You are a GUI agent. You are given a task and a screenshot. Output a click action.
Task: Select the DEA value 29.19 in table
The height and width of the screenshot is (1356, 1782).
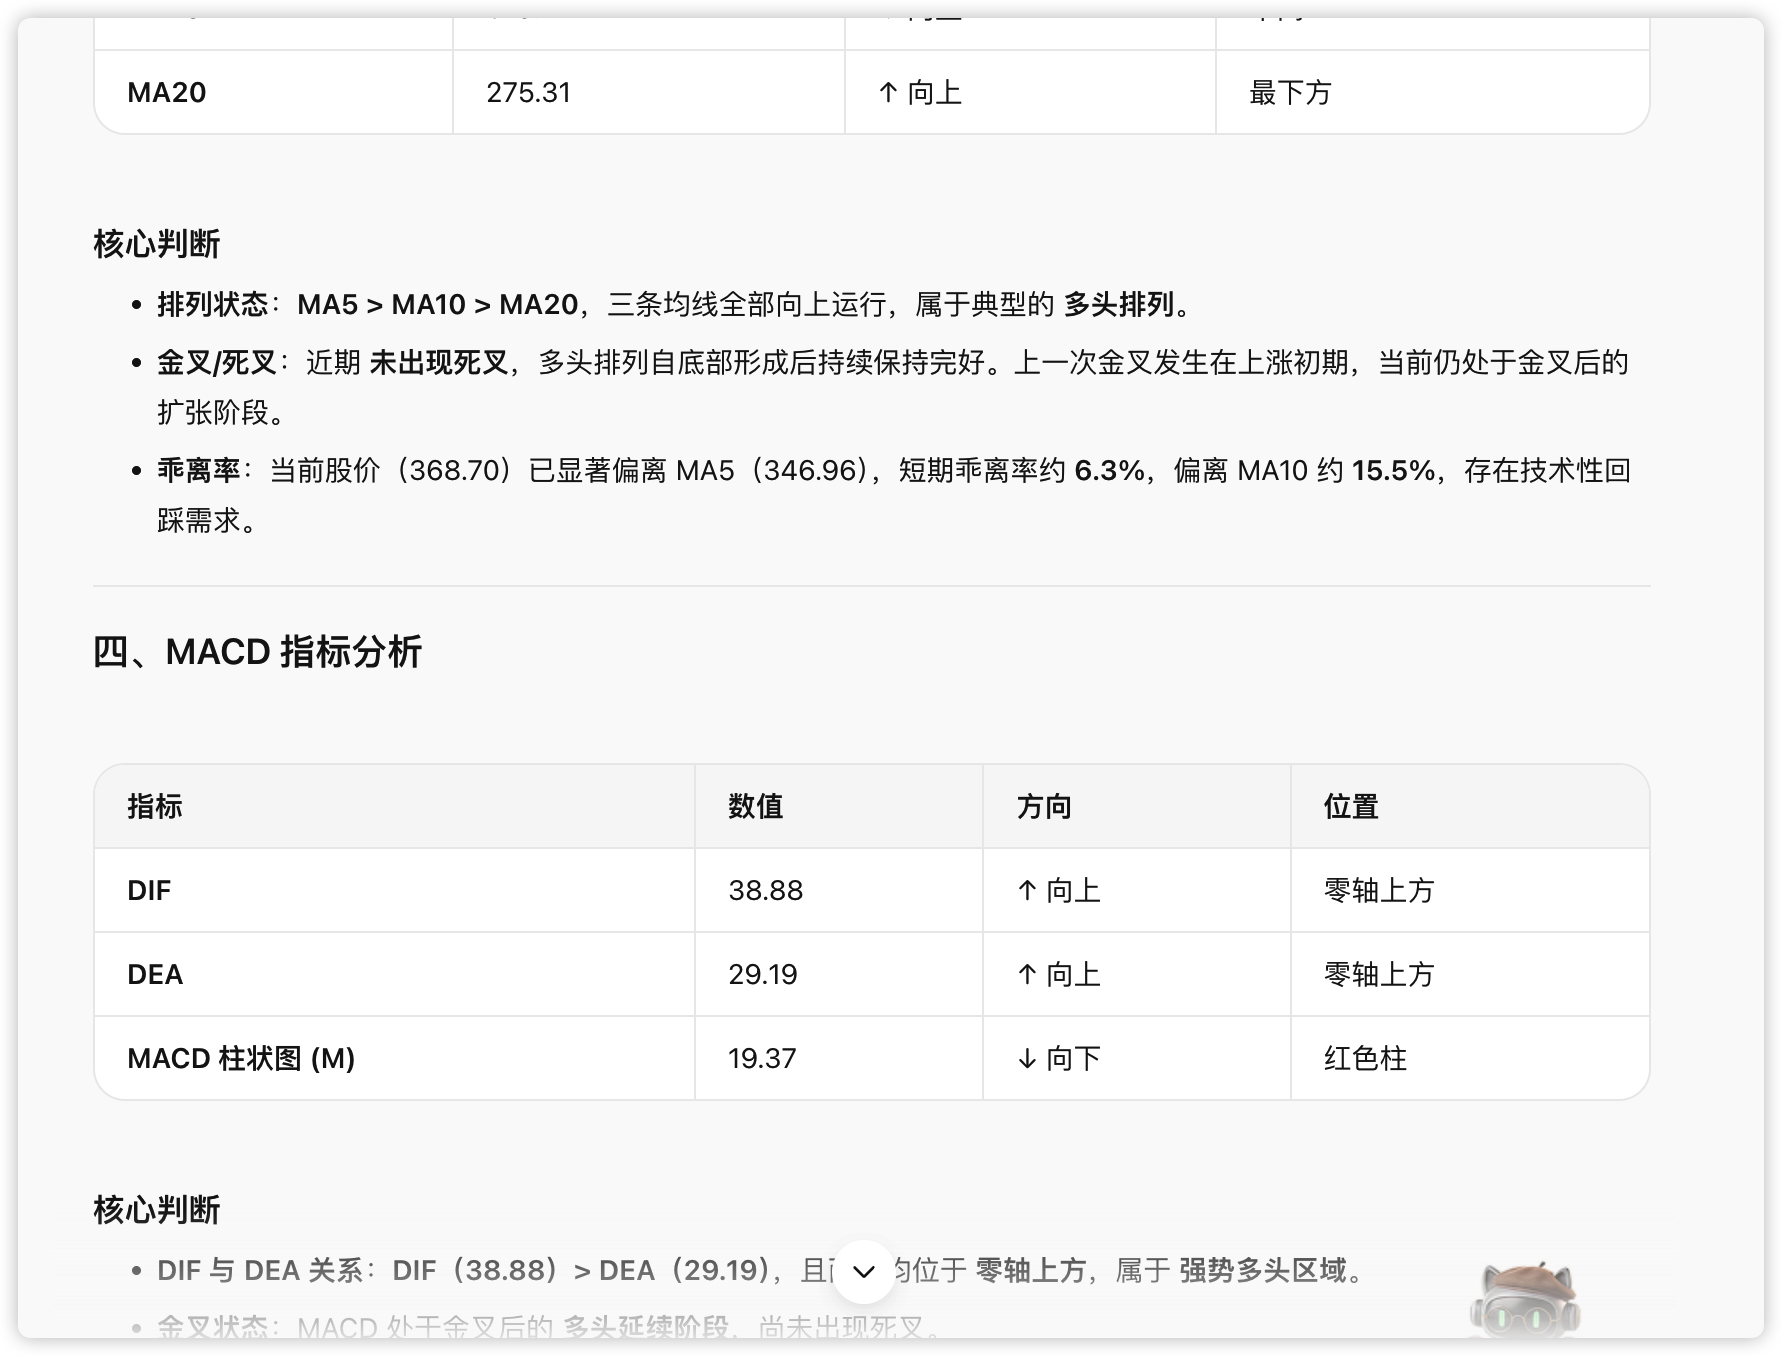click(763, 974)
